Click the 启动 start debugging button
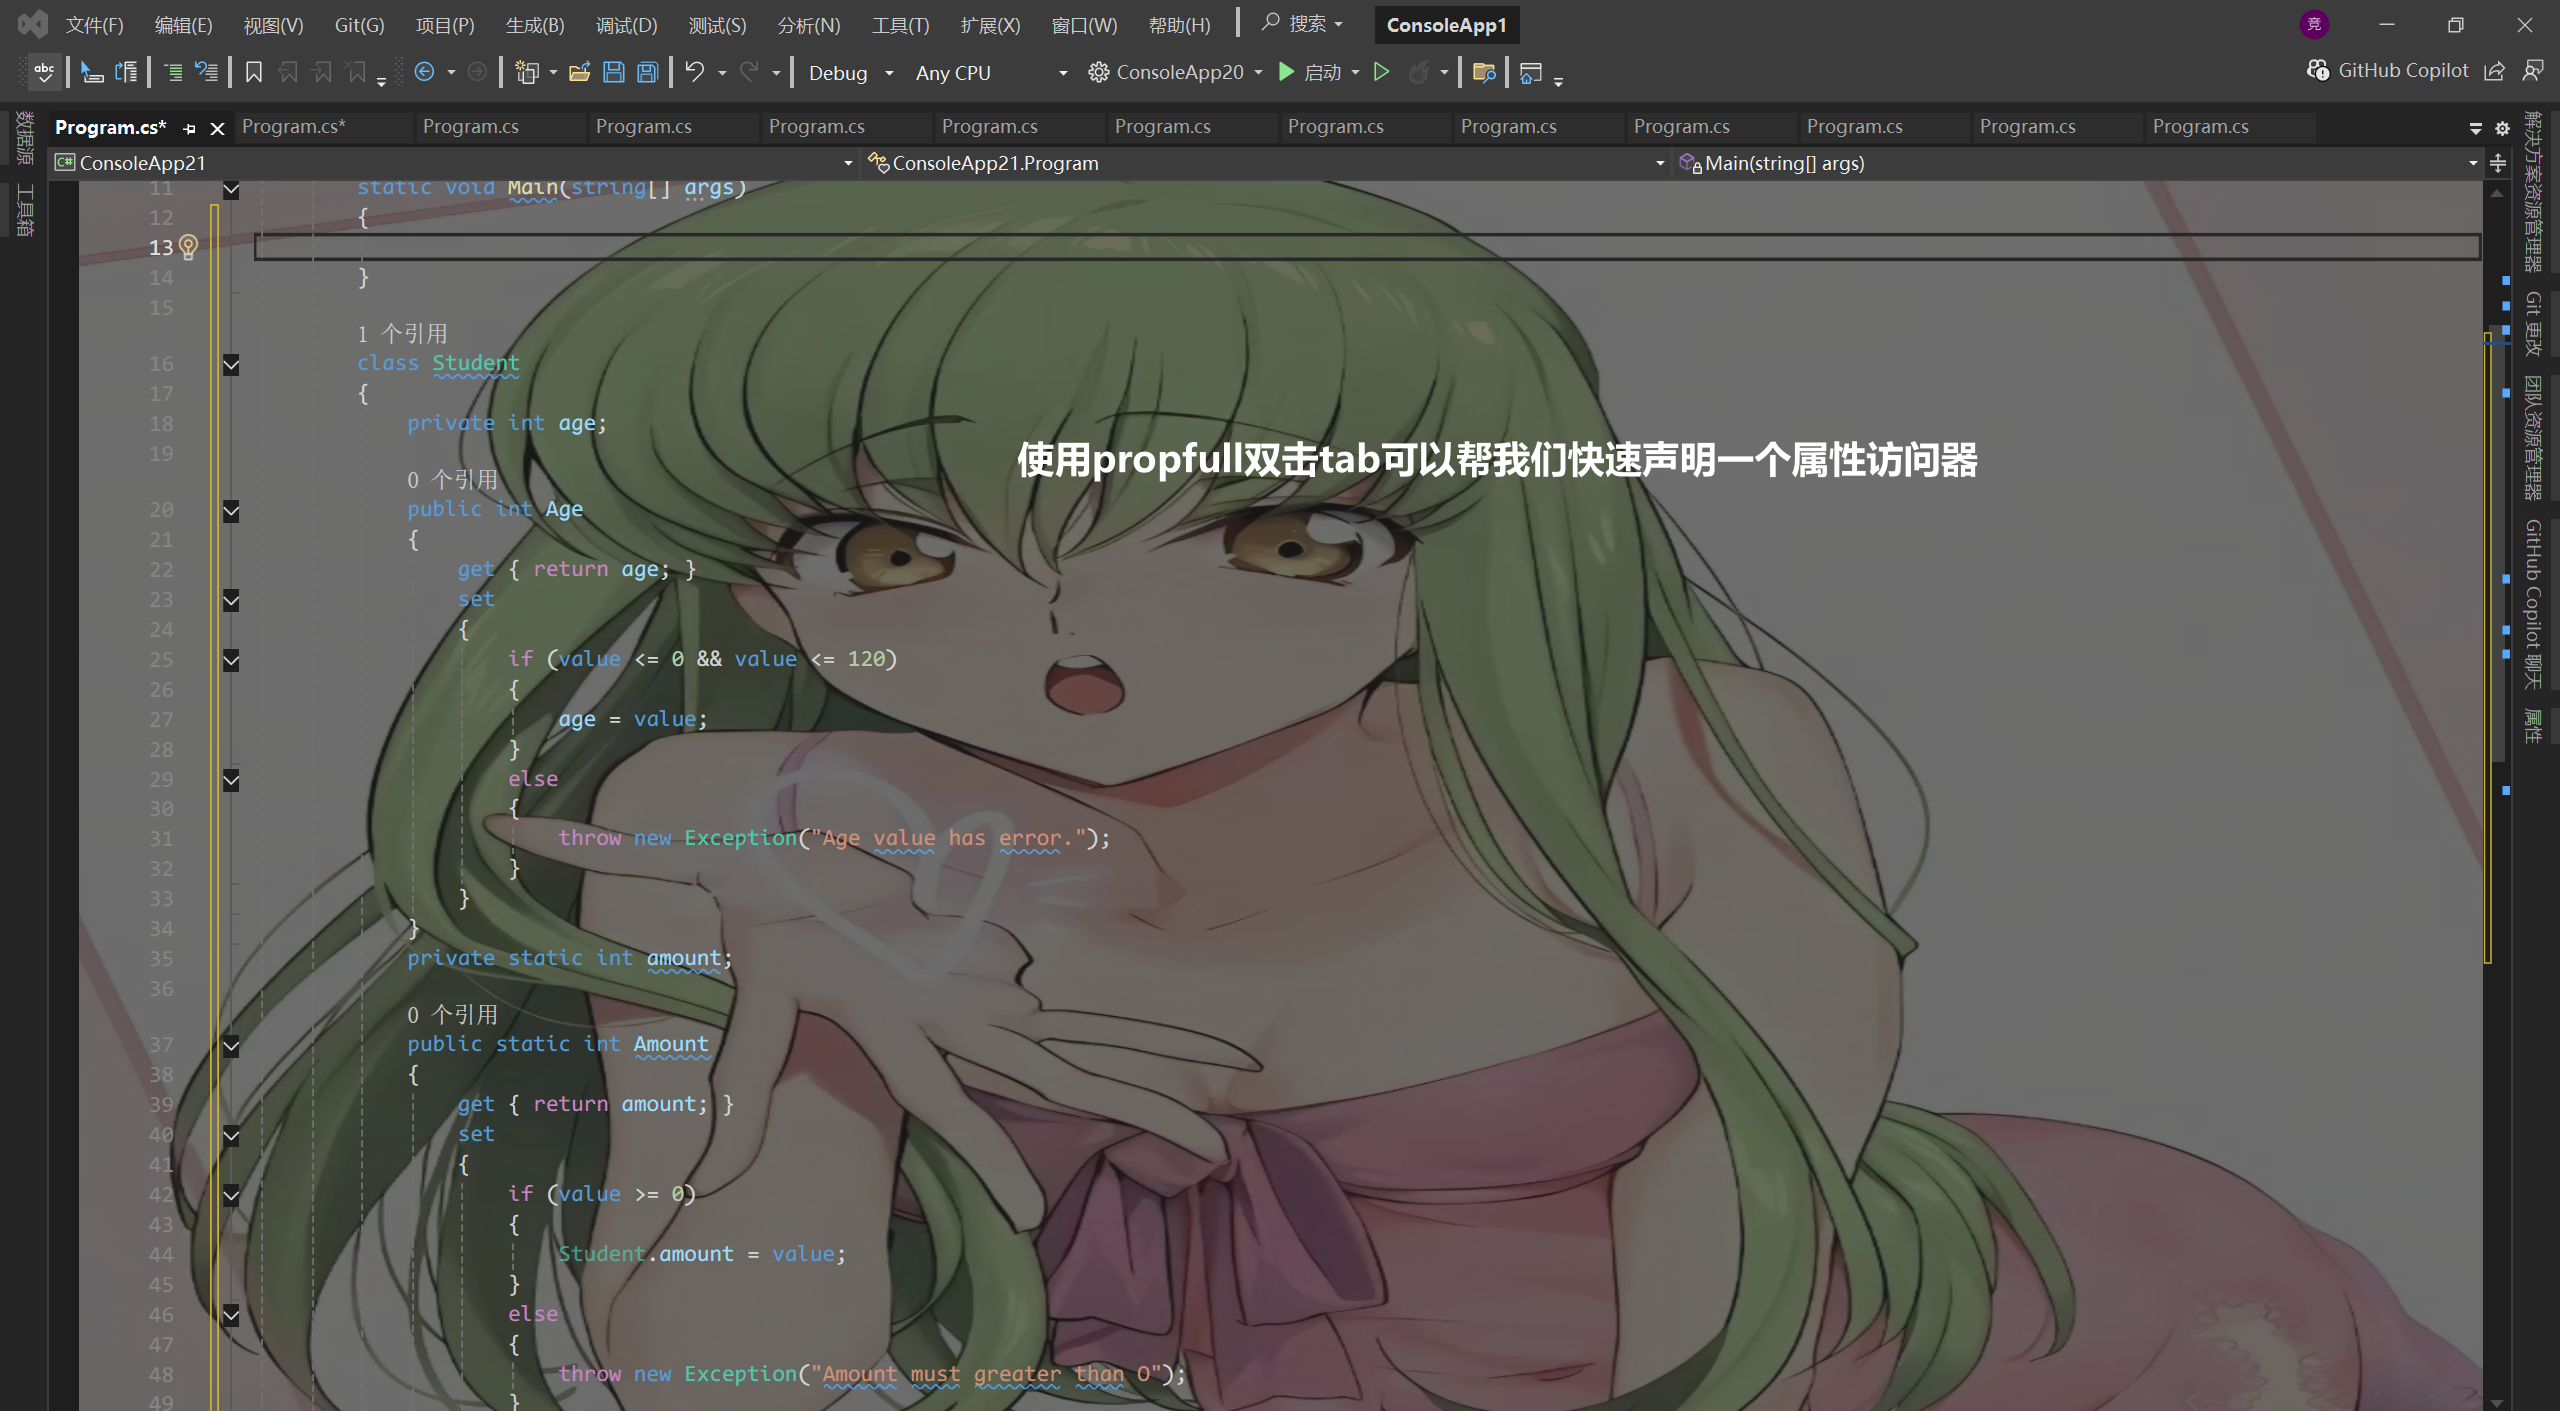2560x1411 pixels. (1310, 72)
